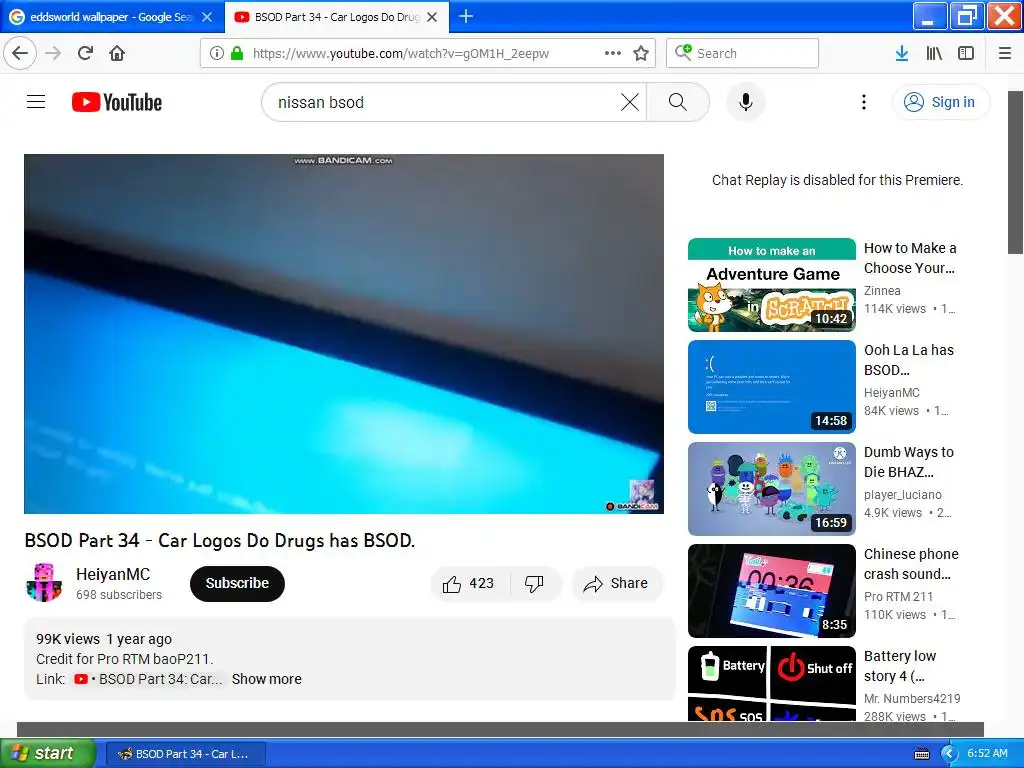Click 'Battery low story 4' title
1024x768 pixels.
click(x=900, y=665)
